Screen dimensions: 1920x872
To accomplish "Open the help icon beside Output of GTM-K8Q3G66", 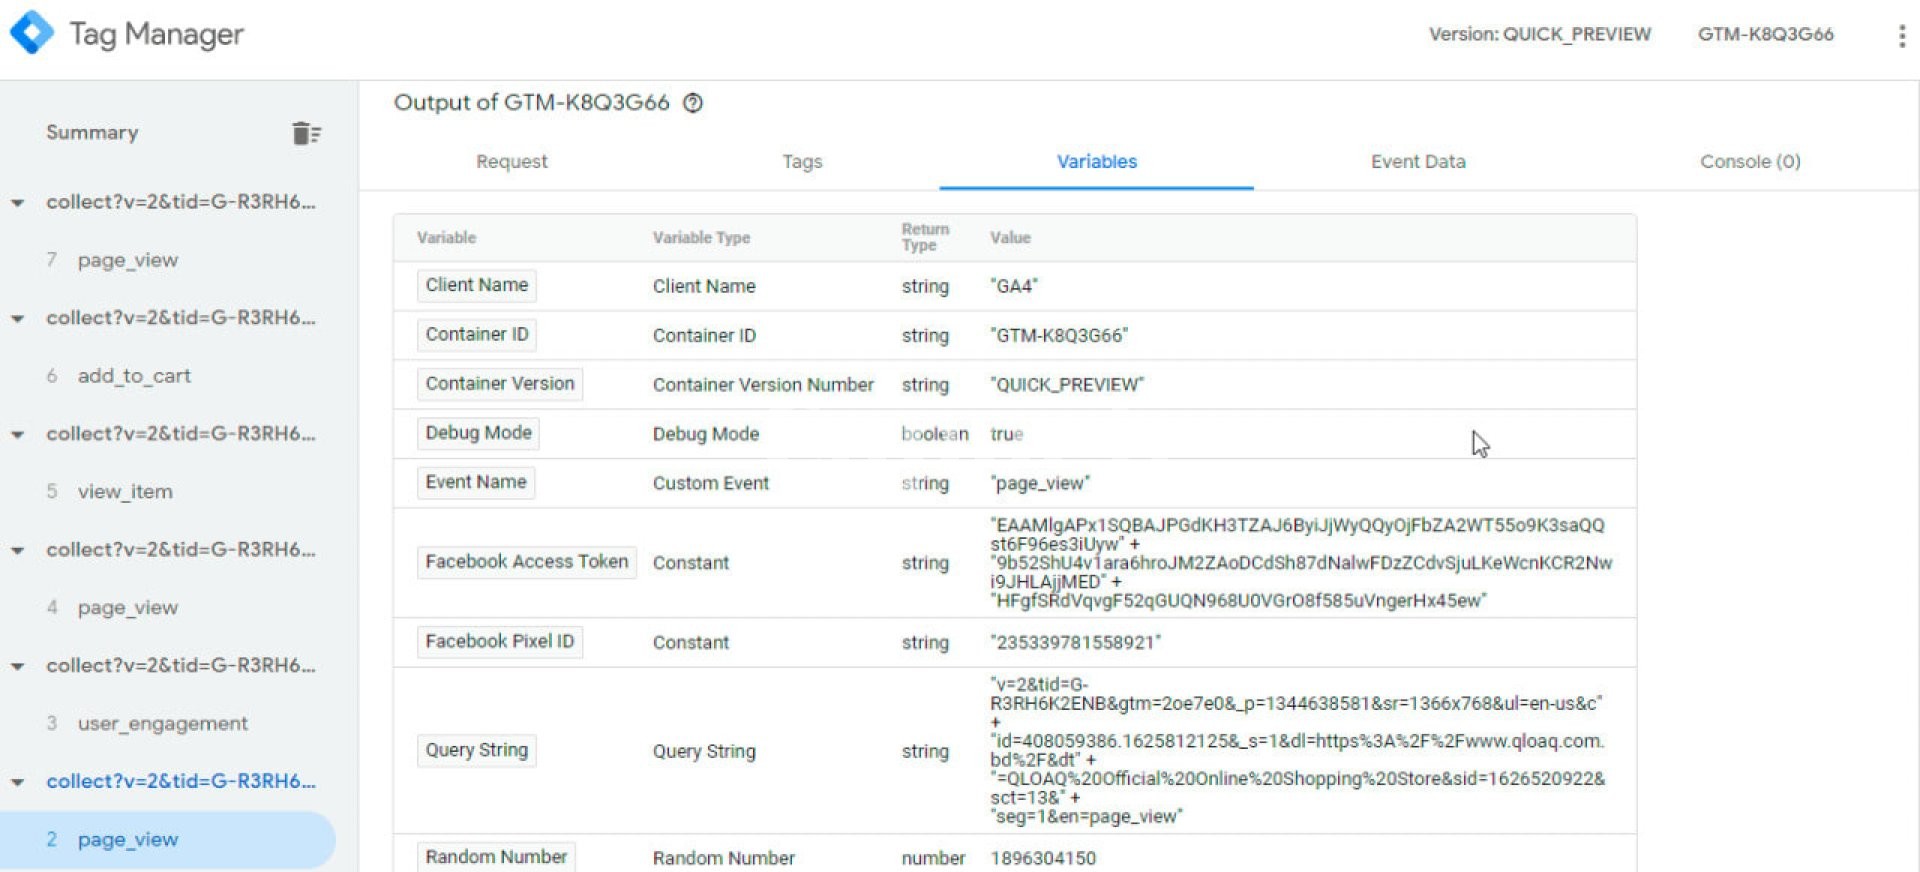I will [x=693, y=103].
